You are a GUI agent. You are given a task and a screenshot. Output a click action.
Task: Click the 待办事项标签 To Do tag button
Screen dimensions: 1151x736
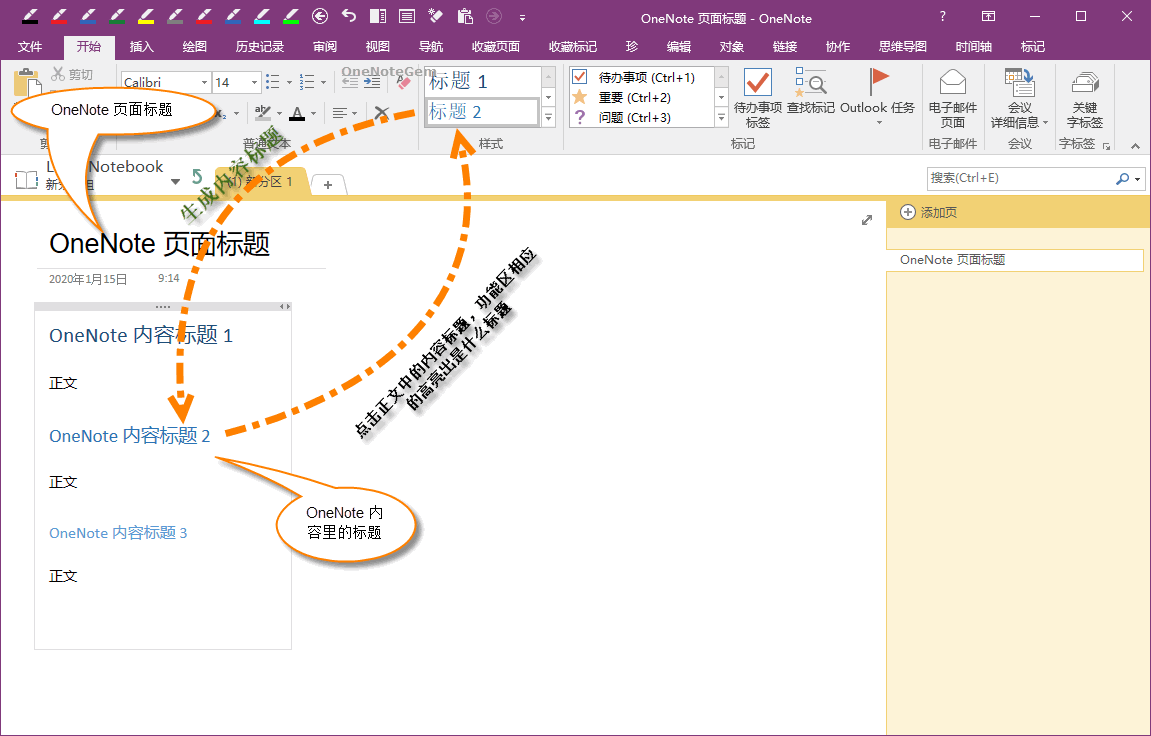pyautogui.click(x=758, y=98)
